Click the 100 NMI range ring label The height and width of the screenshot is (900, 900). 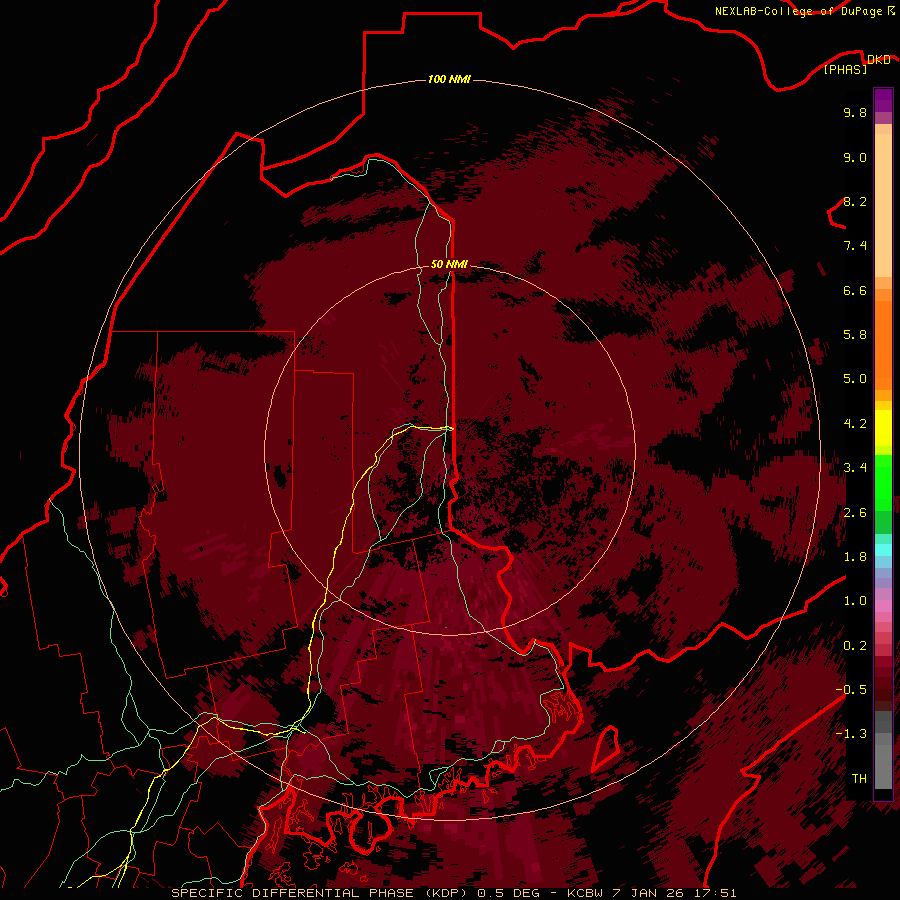point(449,79)
